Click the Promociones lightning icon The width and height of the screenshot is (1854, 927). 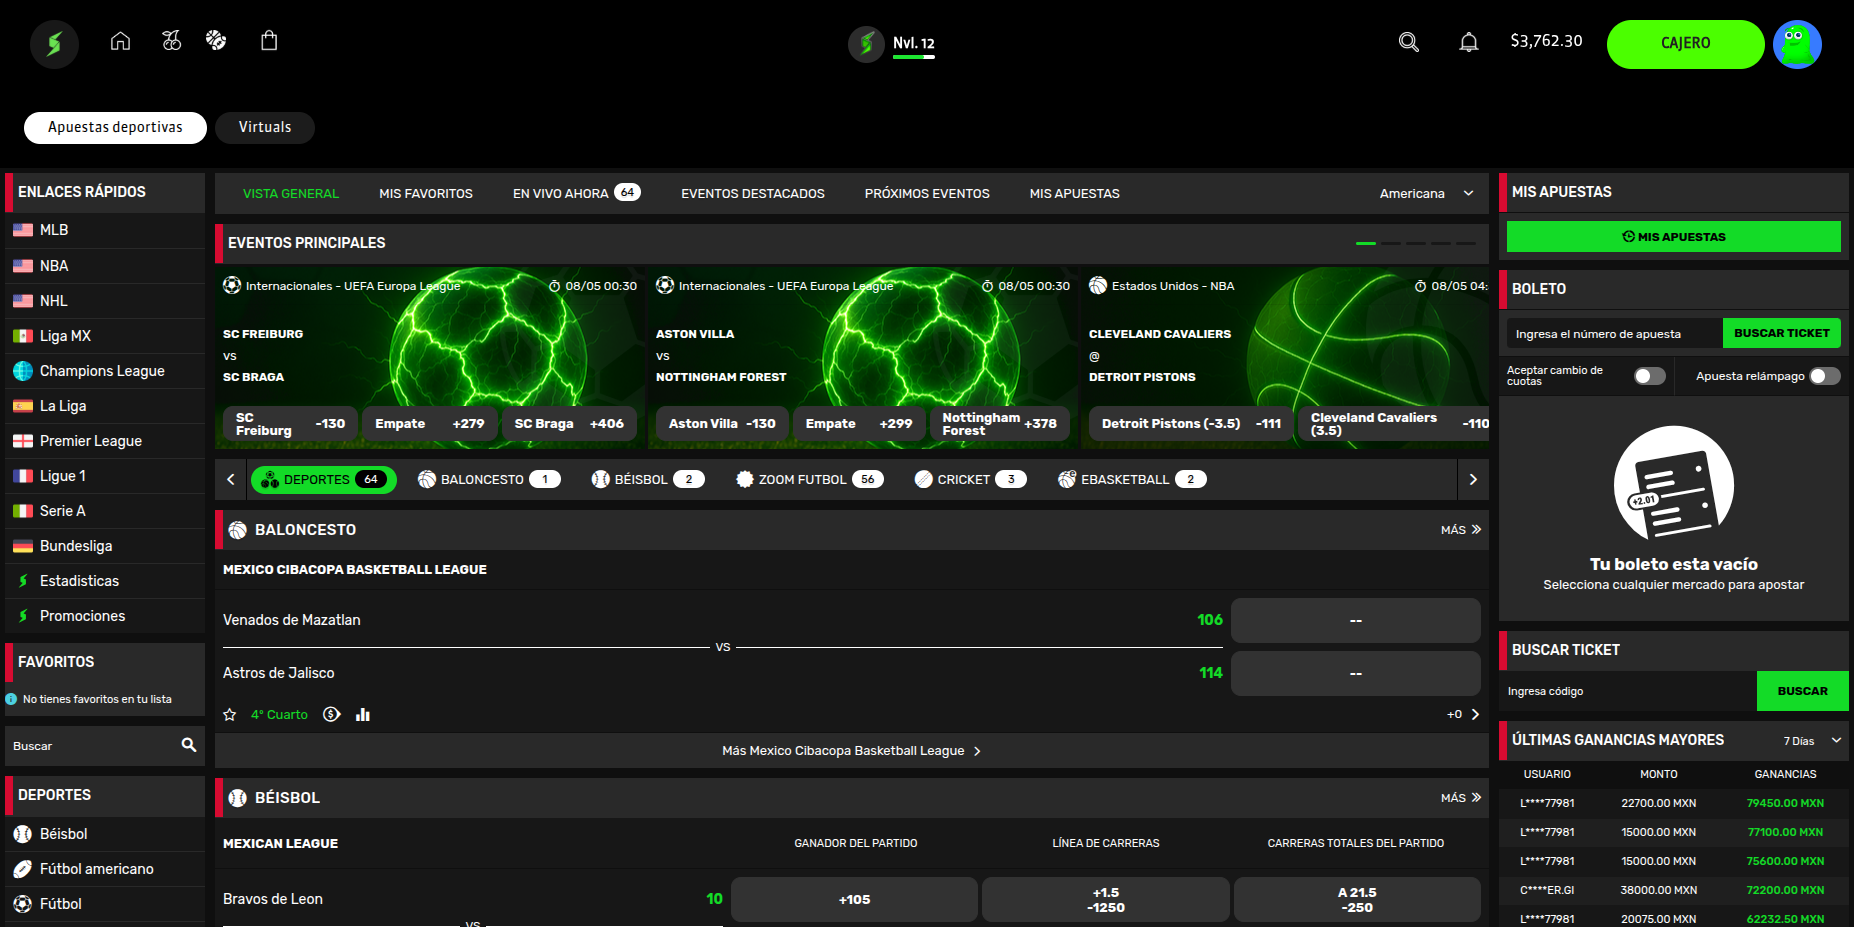[23, 616]
